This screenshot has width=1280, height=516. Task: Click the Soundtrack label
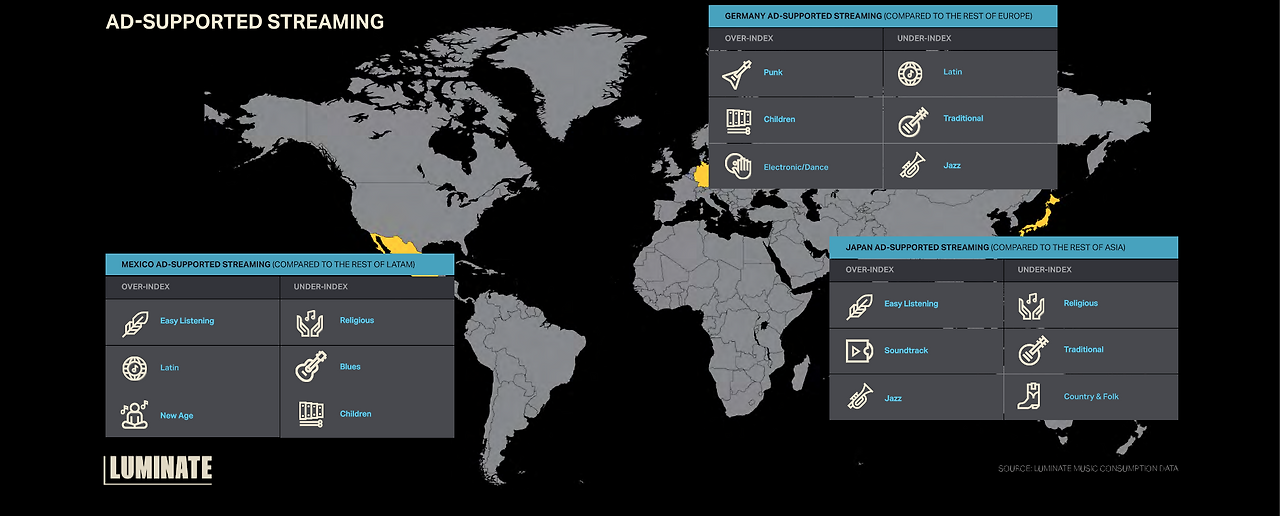tap(906, 351)
